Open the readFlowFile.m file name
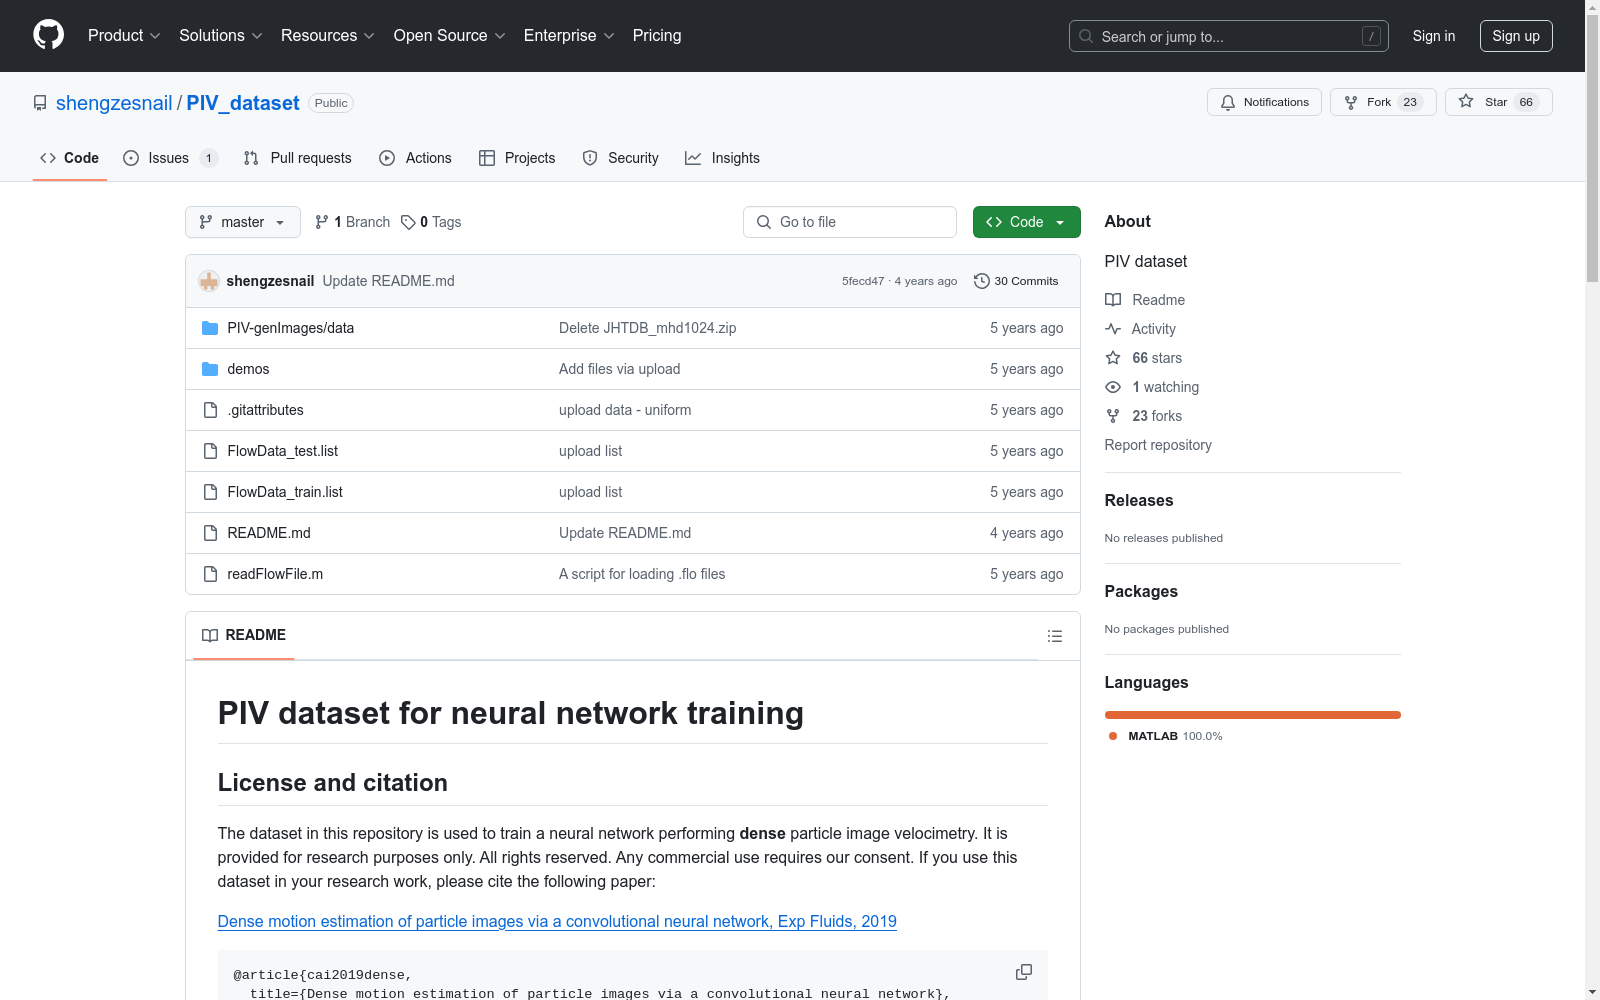 click(x=275, y=574)
